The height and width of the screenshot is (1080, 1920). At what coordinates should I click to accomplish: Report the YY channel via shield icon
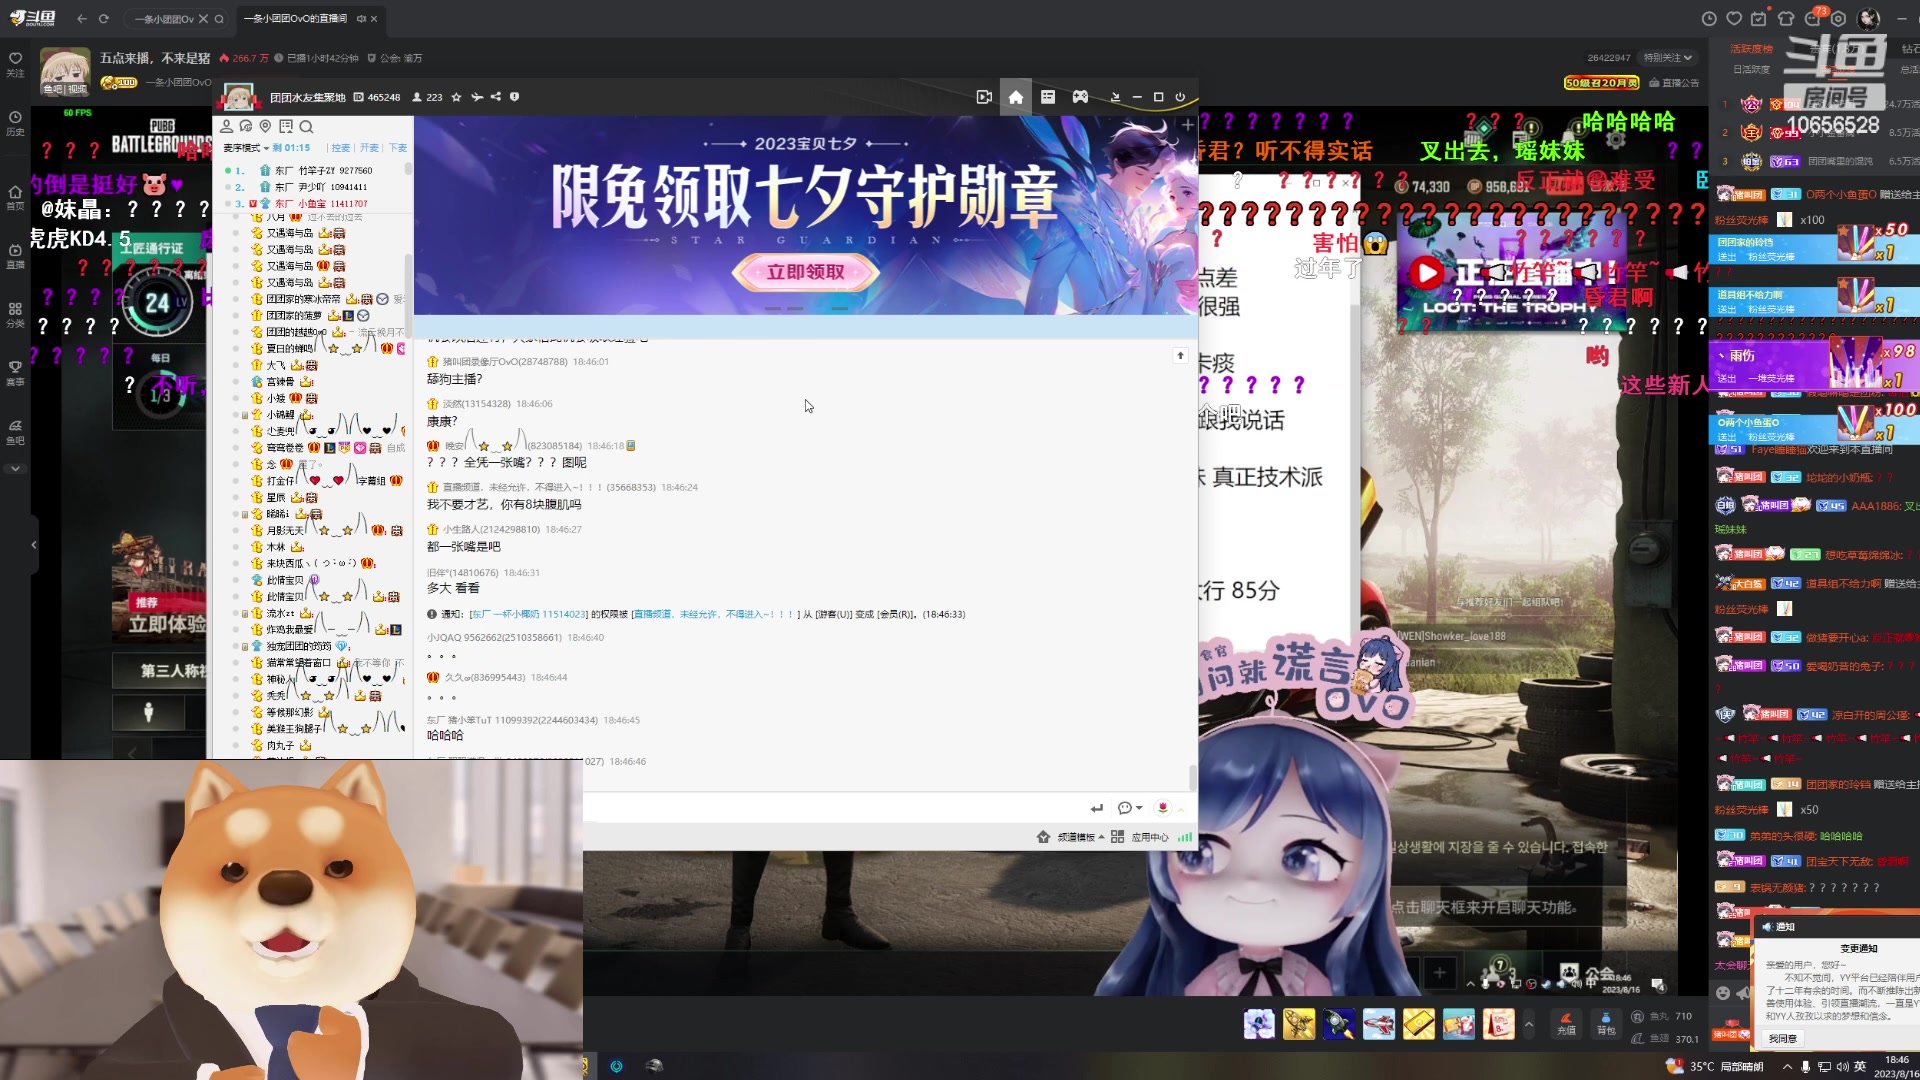coord(514,97)
